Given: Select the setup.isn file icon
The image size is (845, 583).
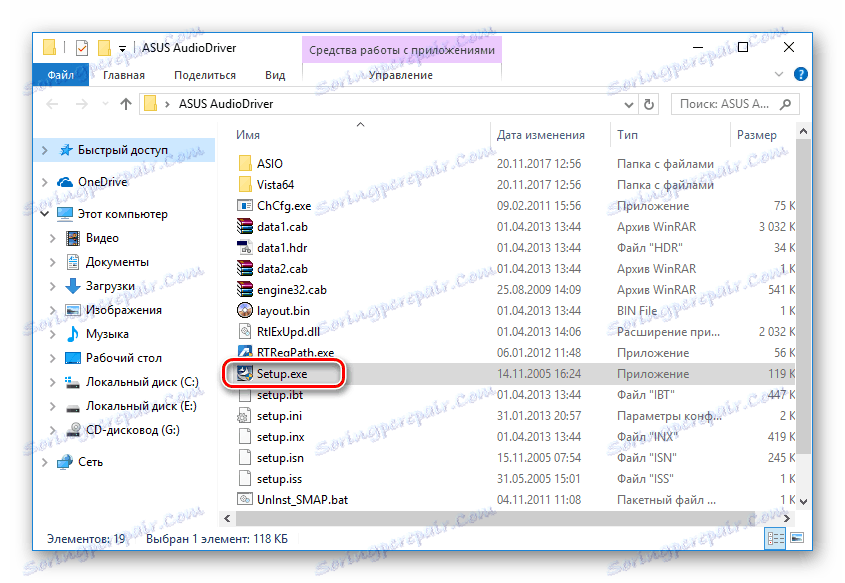Looking at the screenshot, I should pos(245,458).
